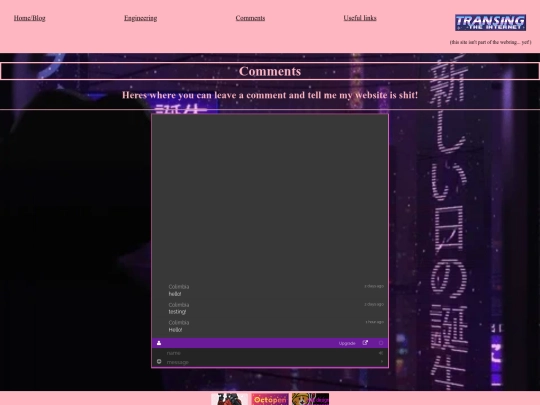
Task: Click the Octopen badge in the footer
Action: pyautogui.click(x=270, y=399)
